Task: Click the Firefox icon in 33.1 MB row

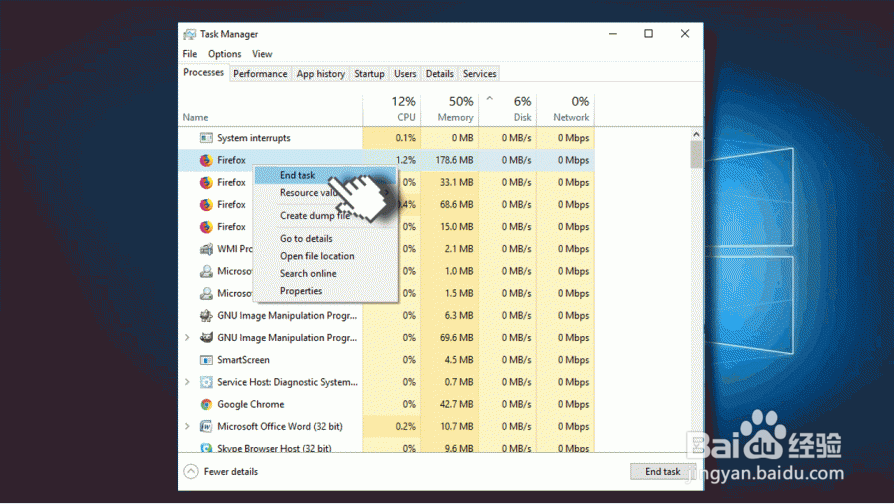Action: coord(206,182)
